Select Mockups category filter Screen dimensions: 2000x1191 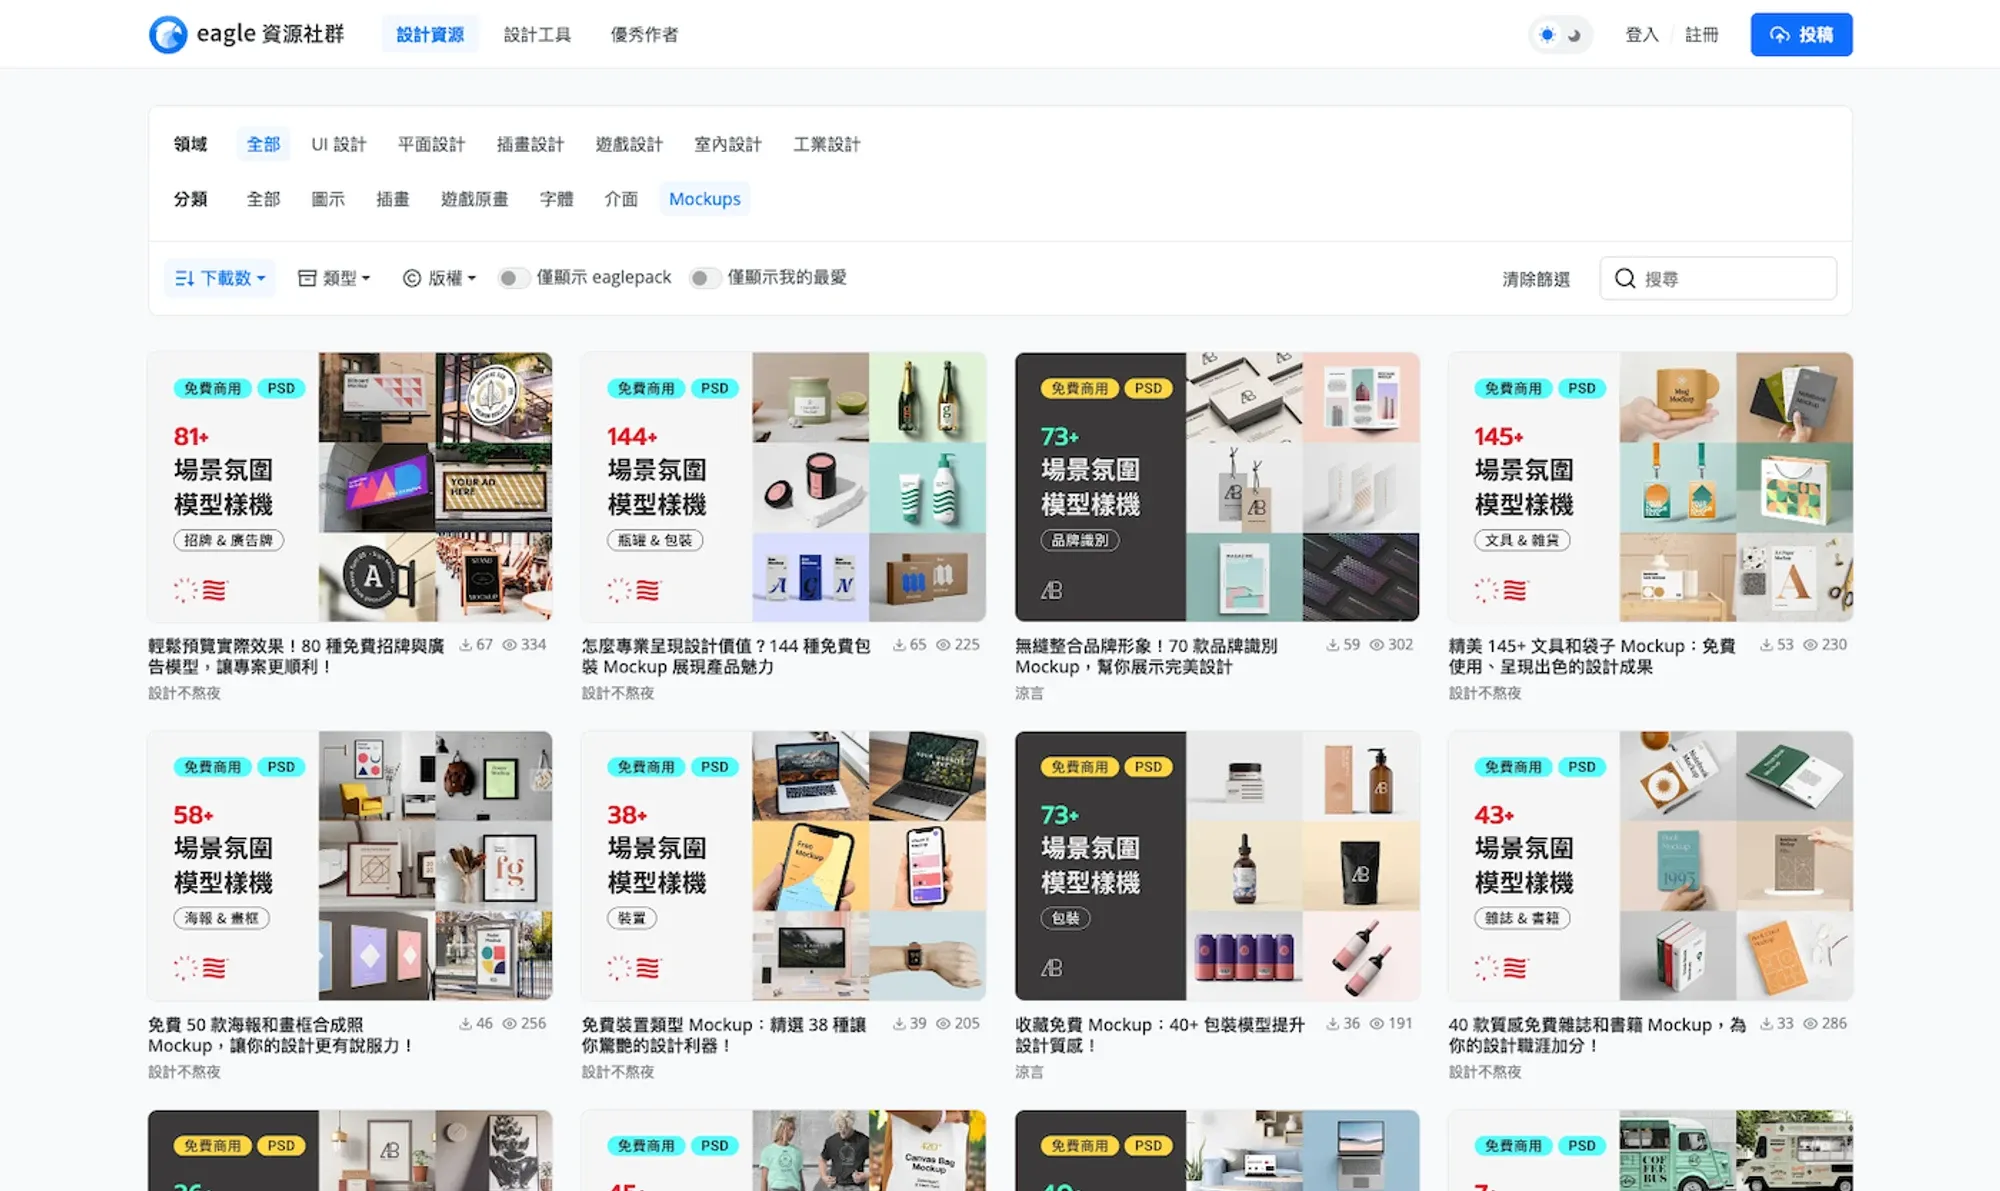705,199
